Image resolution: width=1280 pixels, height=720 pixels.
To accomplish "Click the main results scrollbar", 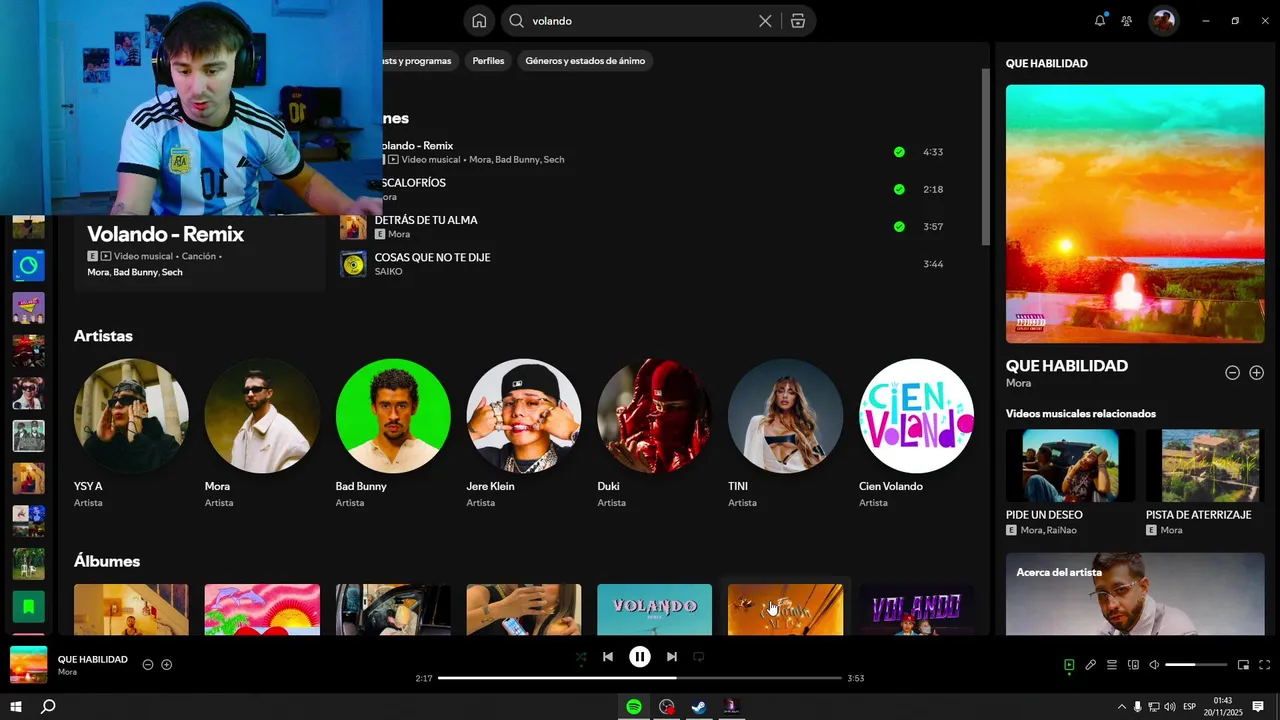I will point(985,157).
